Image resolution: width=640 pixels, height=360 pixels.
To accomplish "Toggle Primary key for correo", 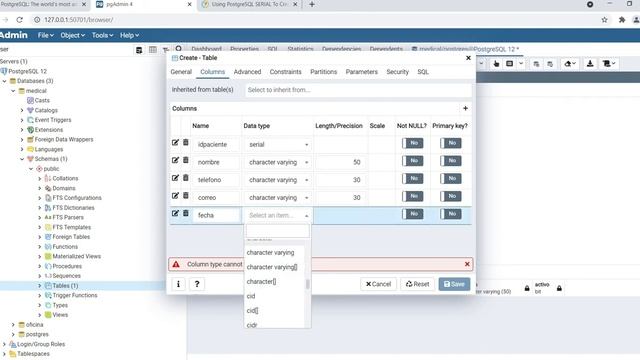I will (x=451, y=196).
